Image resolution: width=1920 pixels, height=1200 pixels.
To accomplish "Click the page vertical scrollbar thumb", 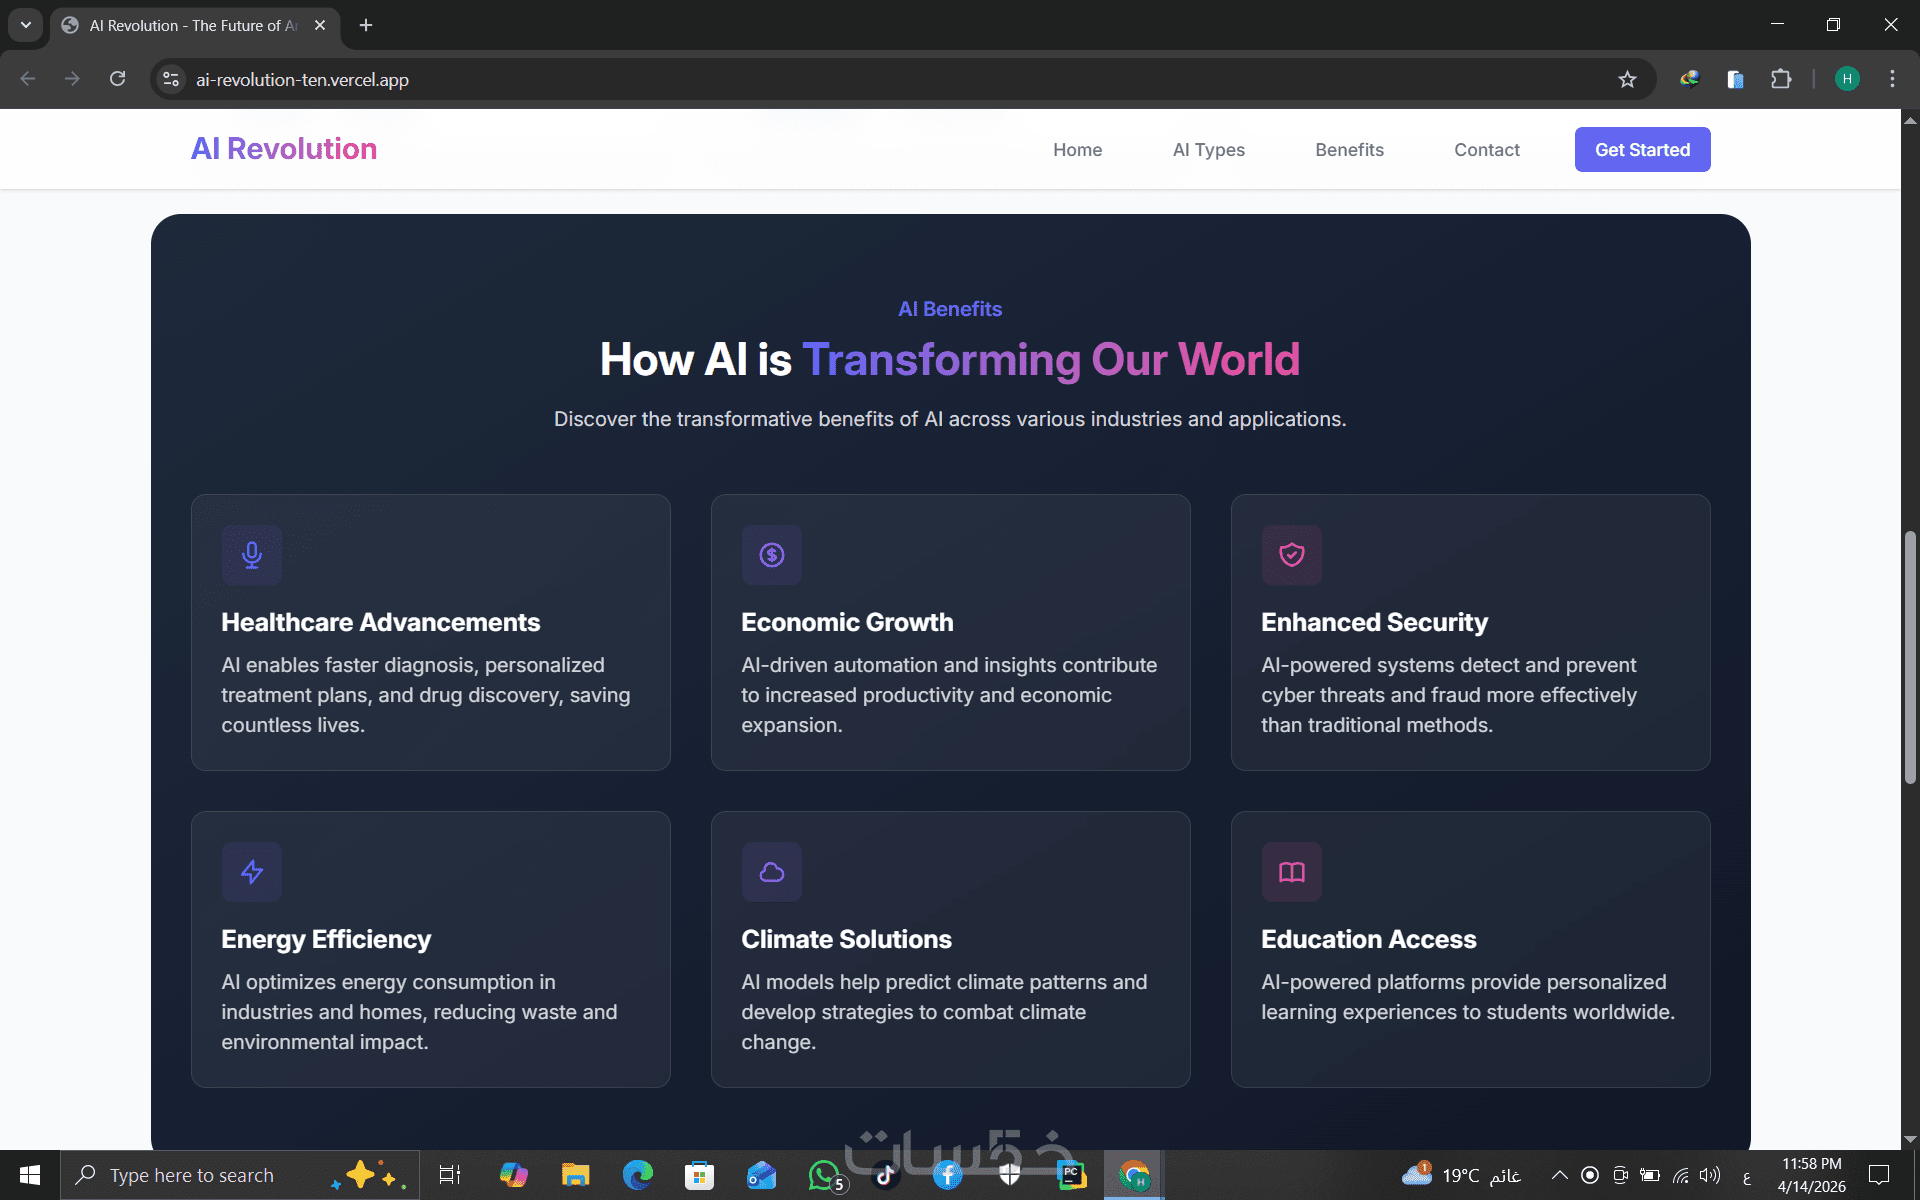I will tap(1910, 655).
